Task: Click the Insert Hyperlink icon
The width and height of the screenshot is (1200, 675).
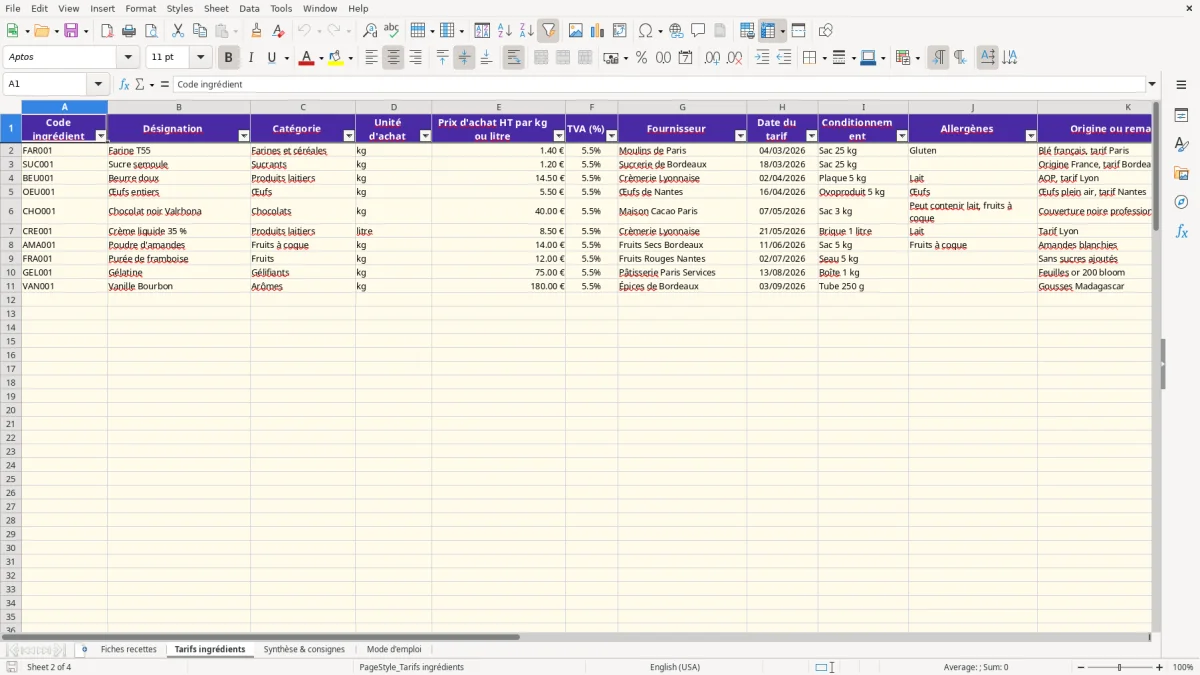Action: pos(676,31)
